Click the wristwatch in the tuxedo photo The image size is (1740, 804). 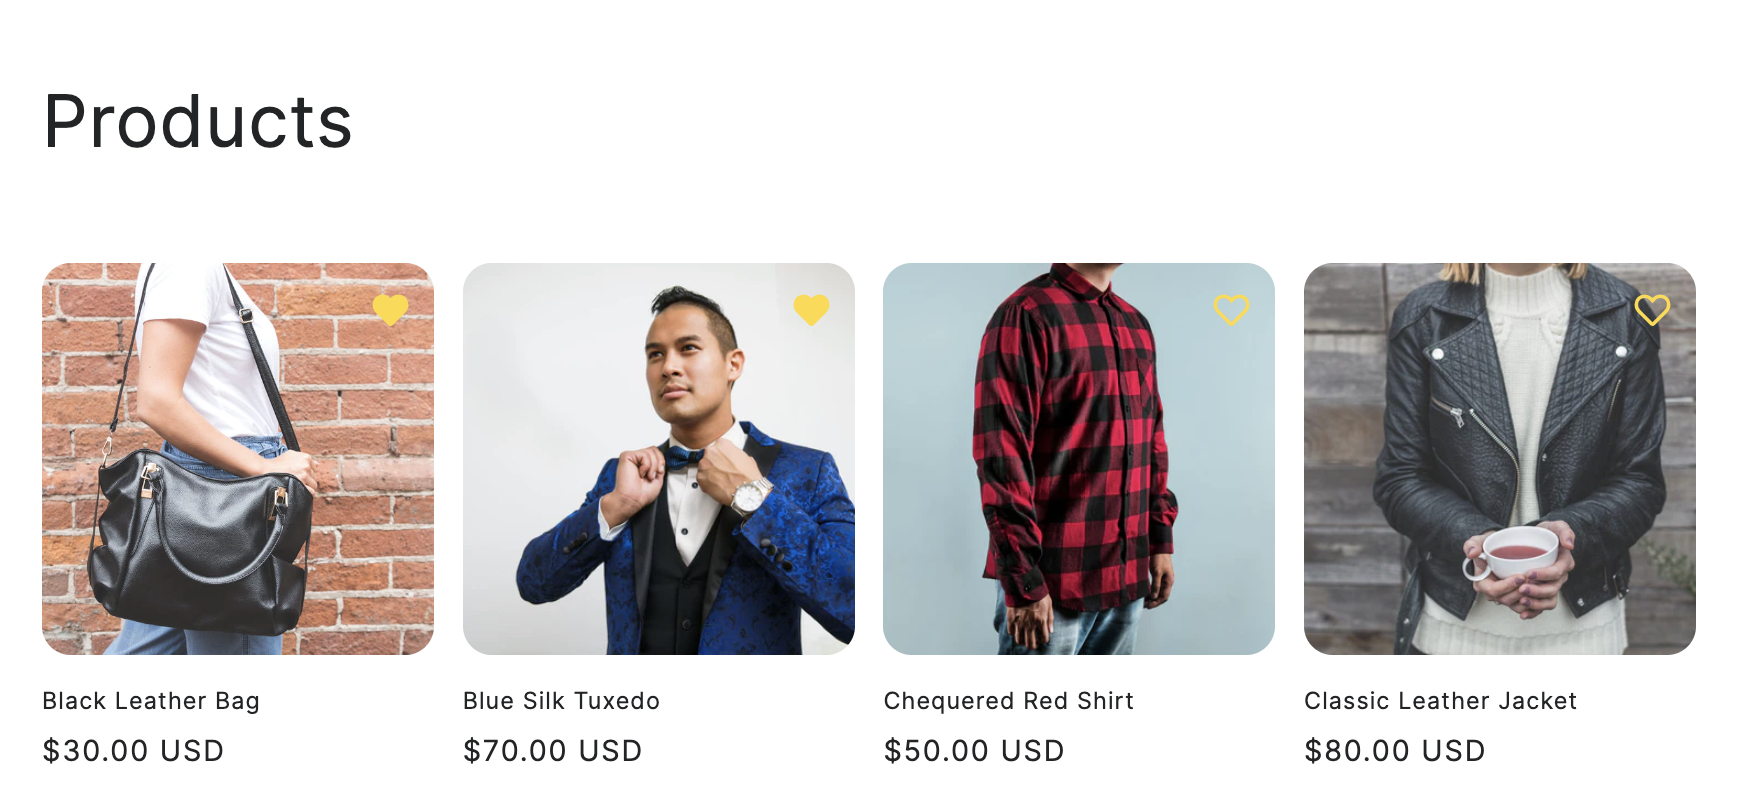748,495
